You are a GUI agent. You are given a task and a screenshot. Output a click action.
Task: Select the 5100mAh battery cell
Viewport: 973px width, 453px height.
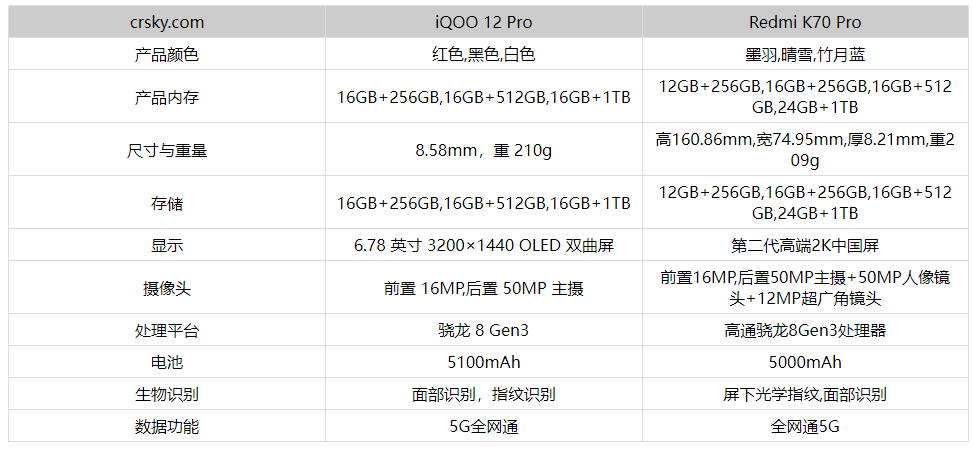click(484, 362)
